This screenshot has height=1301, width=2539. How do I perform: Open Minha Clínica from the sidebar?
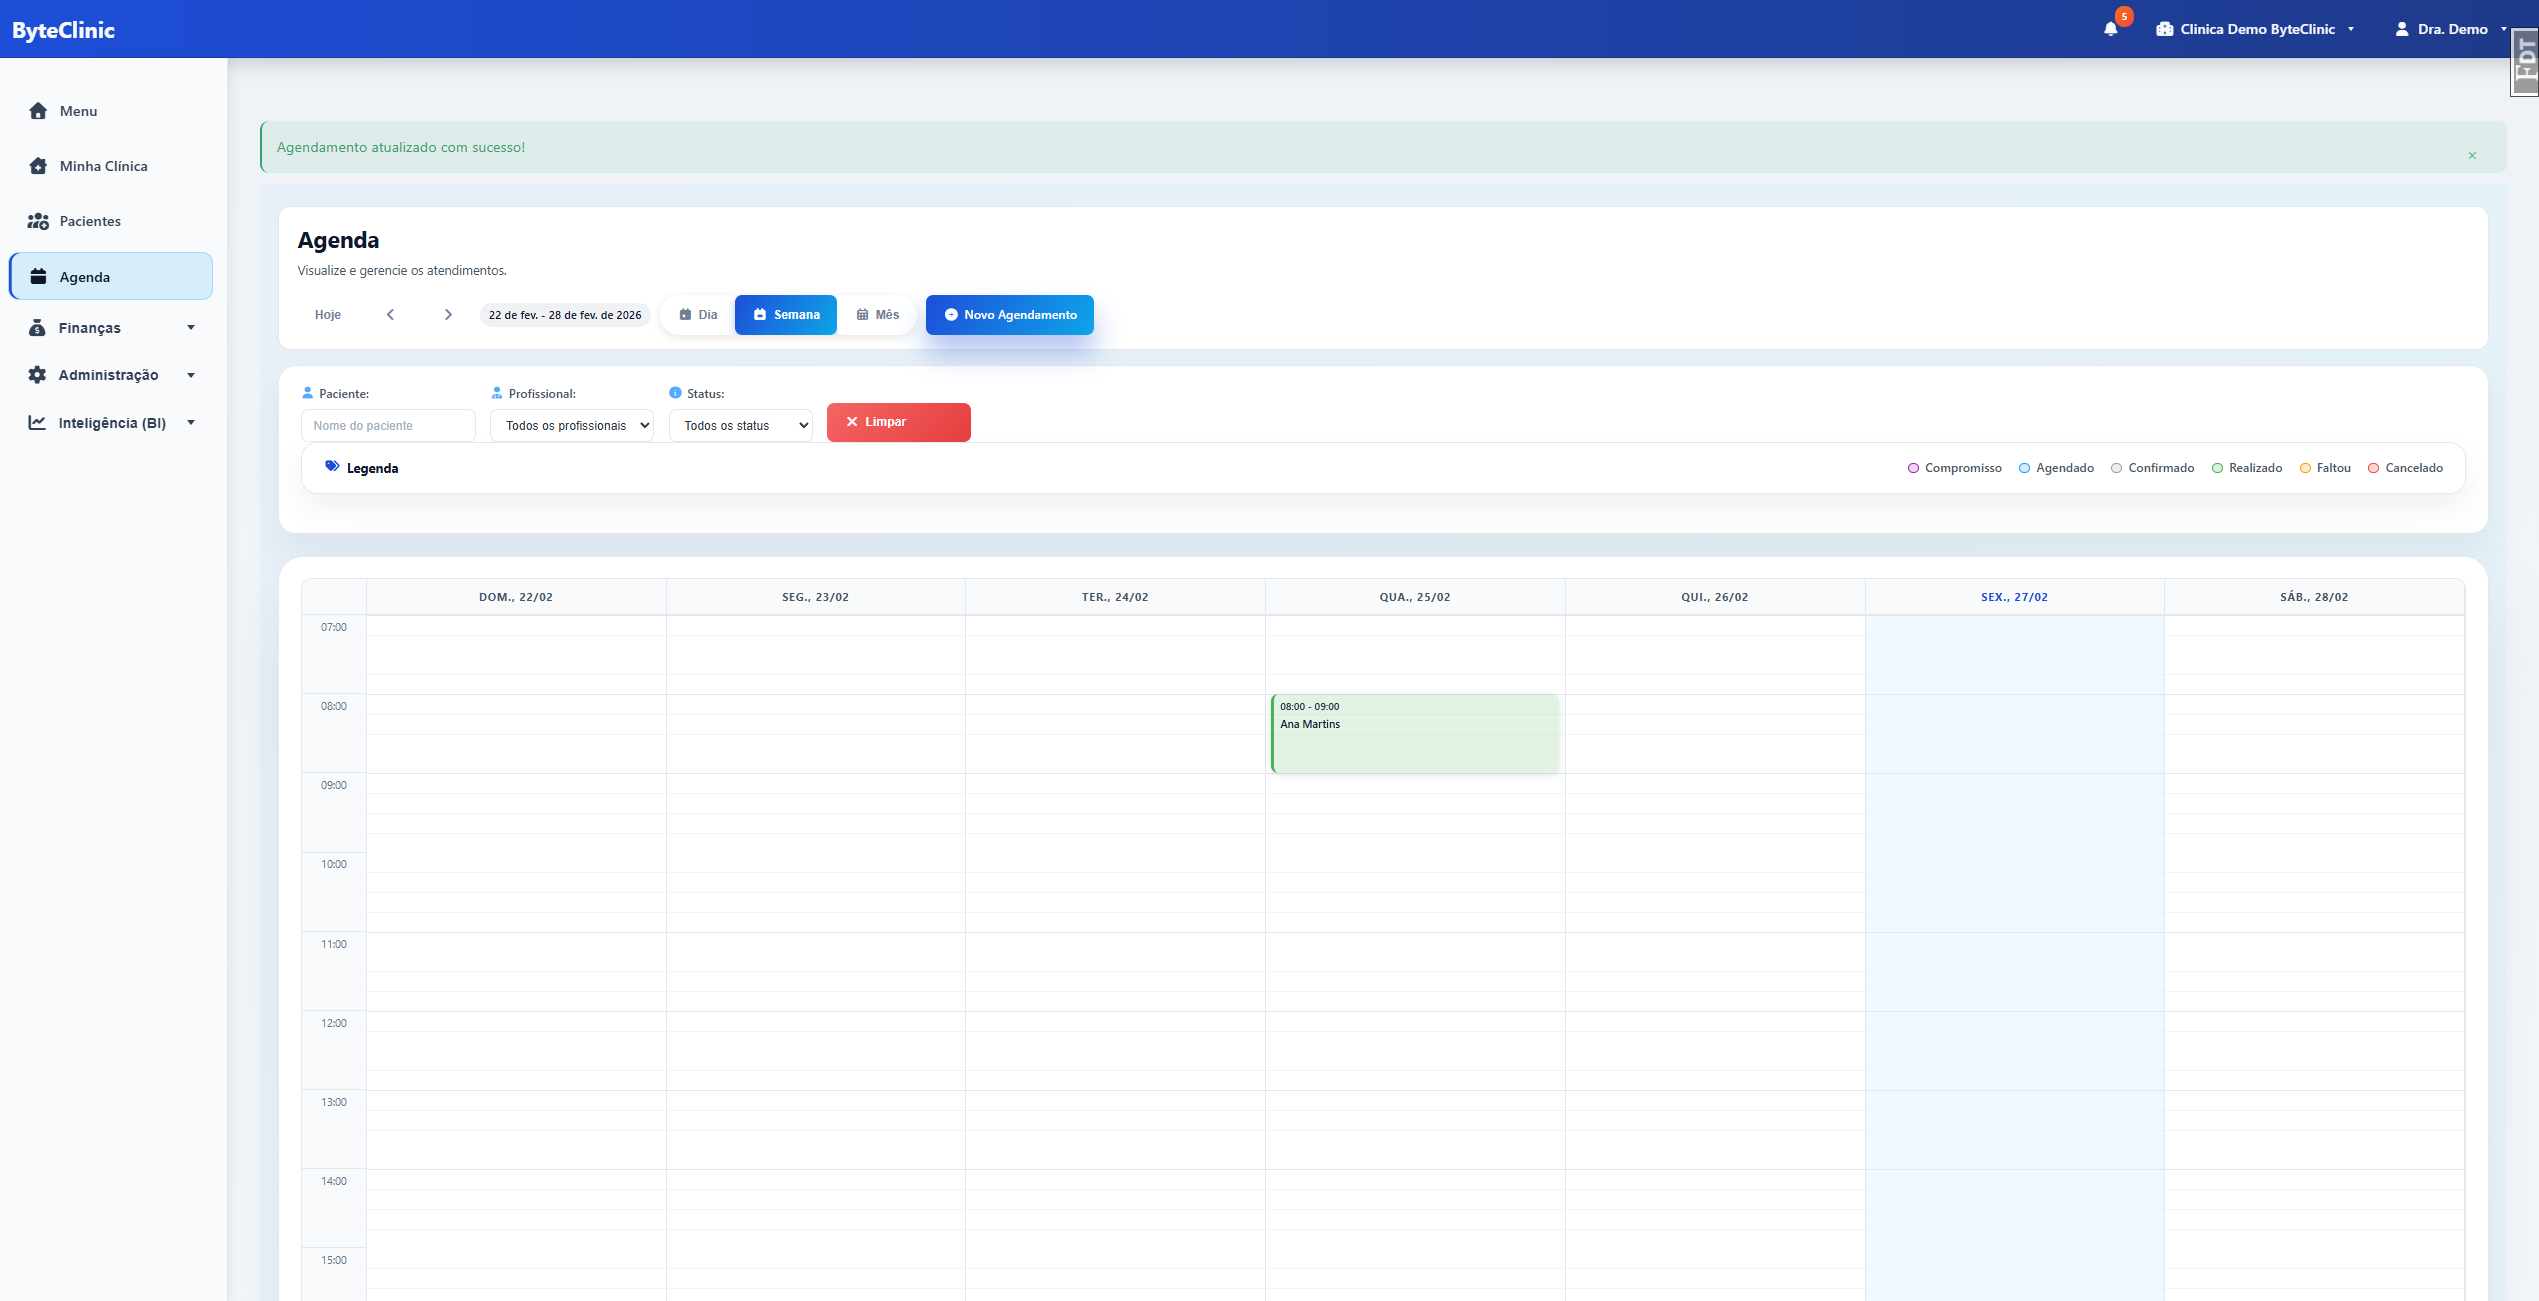pyautogui.click(x=102, y=166)
